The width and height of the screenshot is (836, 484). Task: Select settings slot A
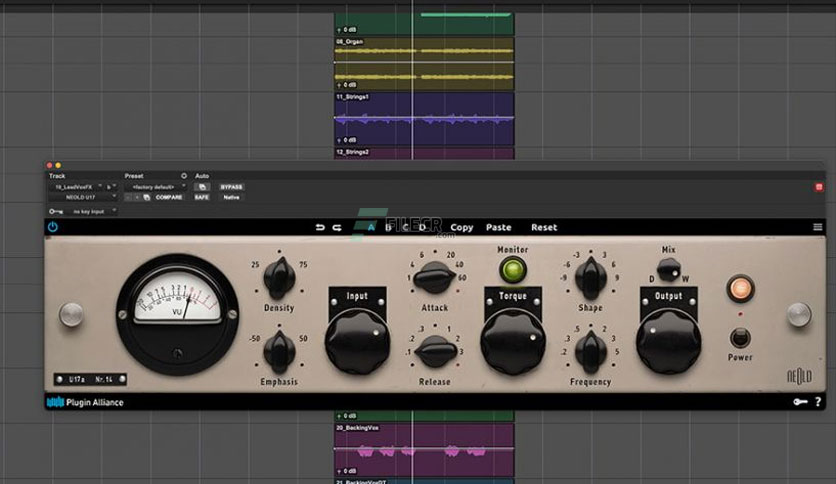[x=371, y=228]
